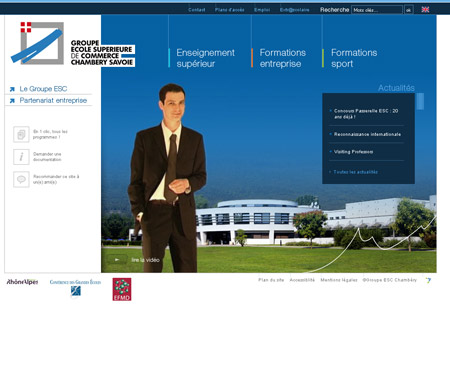
Task: Open Toutes les actualités link
Action: tap(356, 172)
